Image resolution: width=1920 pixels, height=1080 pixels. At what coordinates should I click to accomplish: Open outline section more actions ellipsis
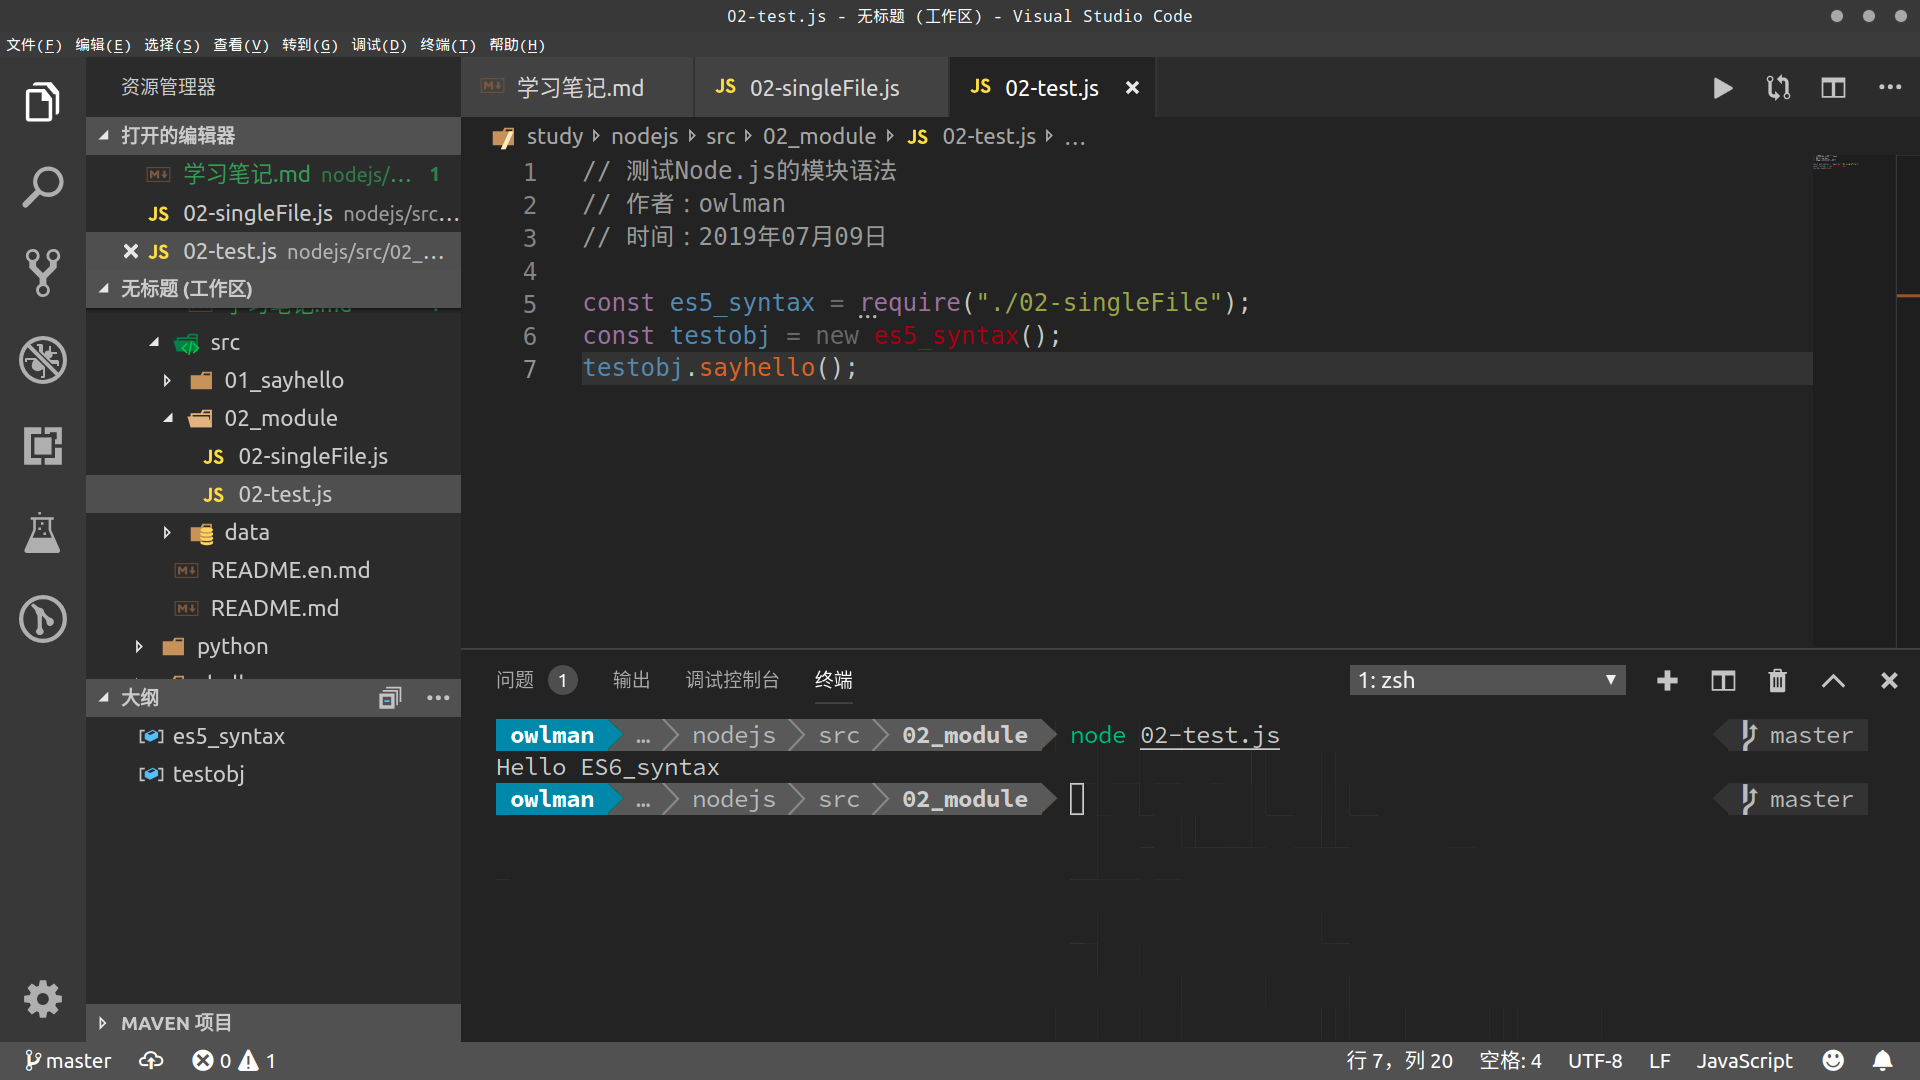438,698
